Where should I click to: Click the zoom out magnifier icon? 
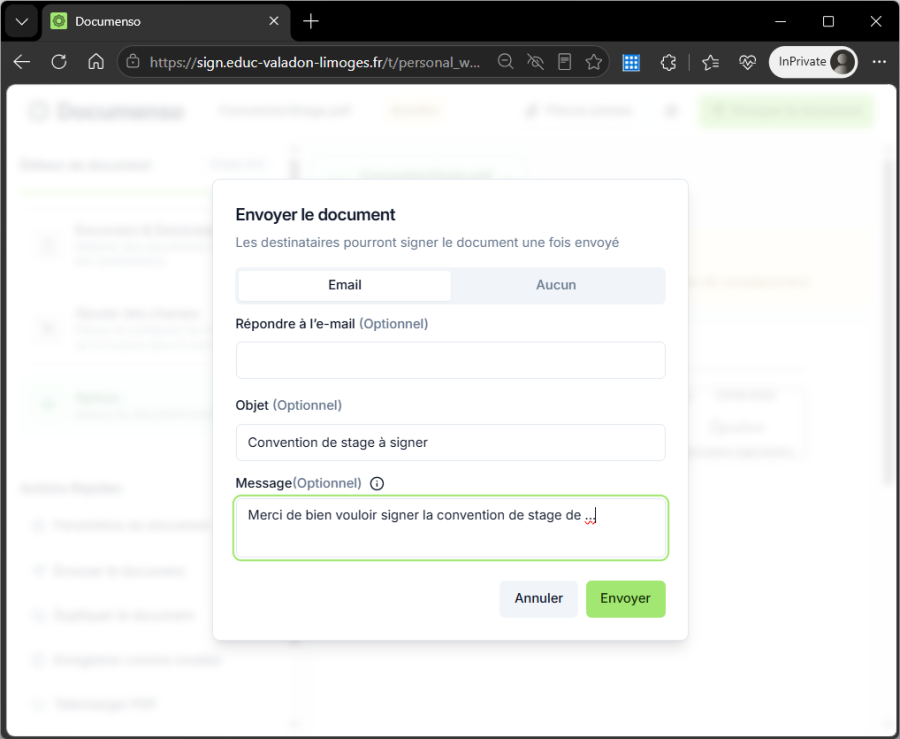pos(505,61)
